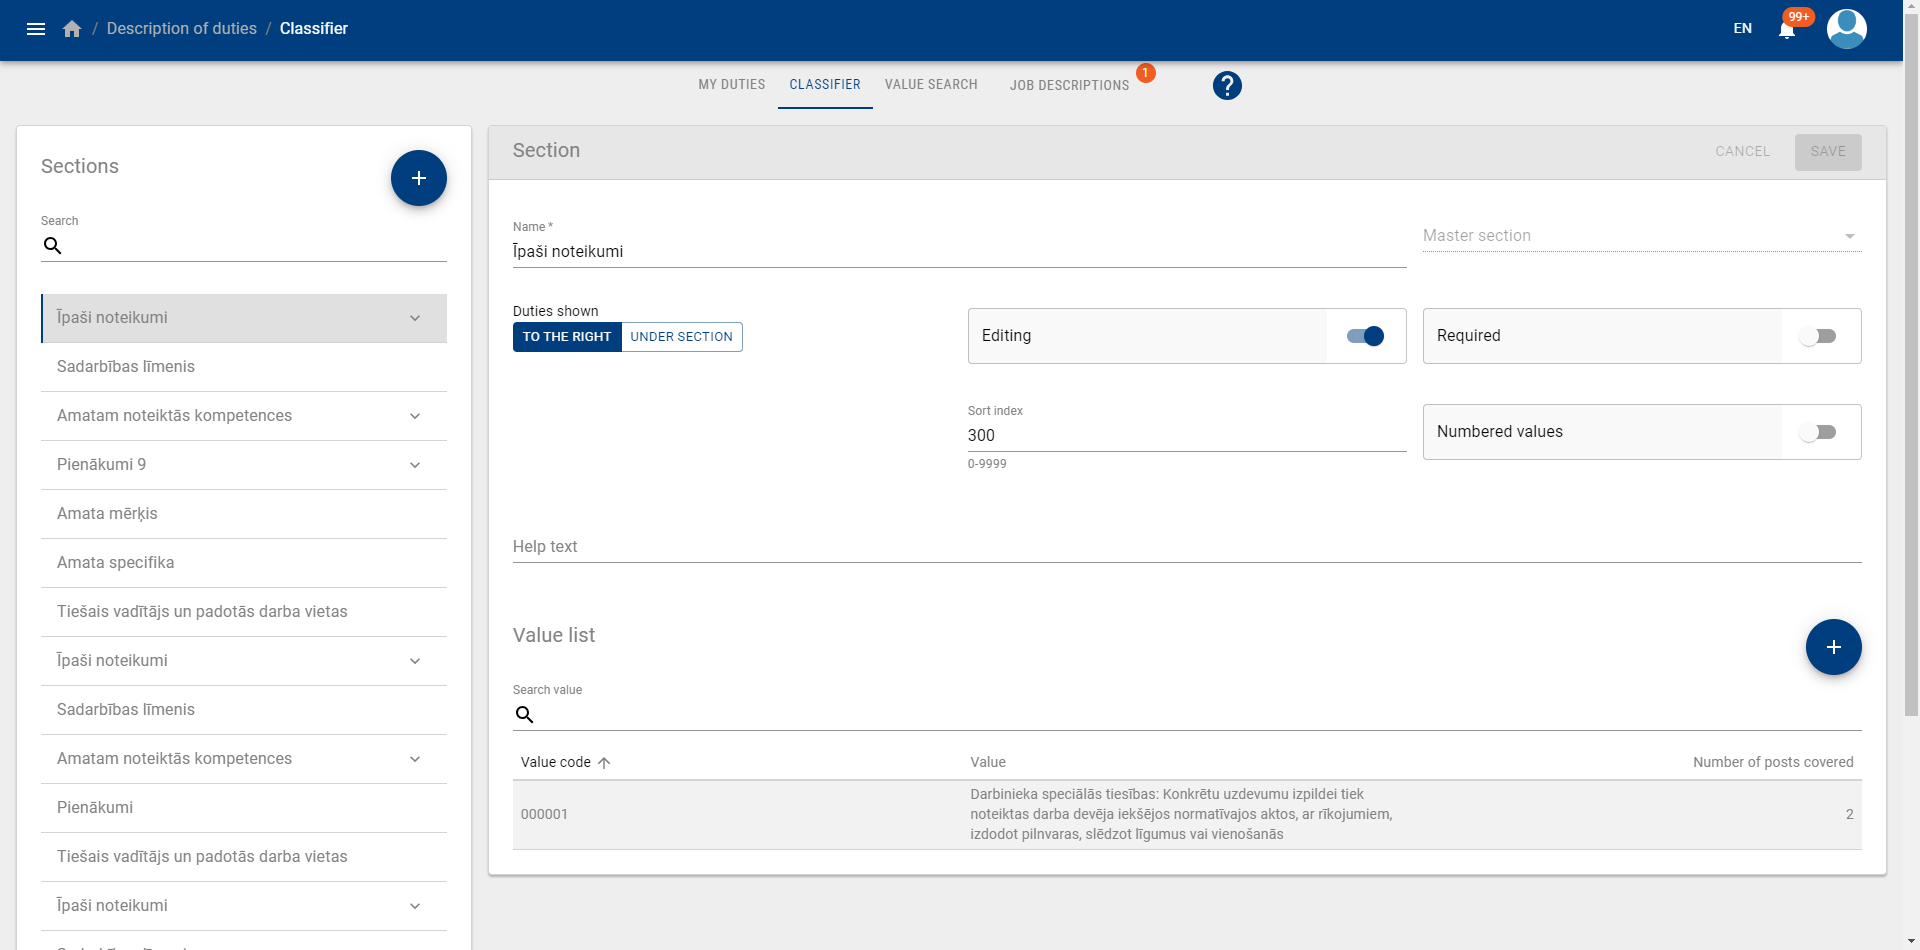Viewport: 1920px width, 950px height.
Task: Turn on Numbered values switch
Action: 1818,432
